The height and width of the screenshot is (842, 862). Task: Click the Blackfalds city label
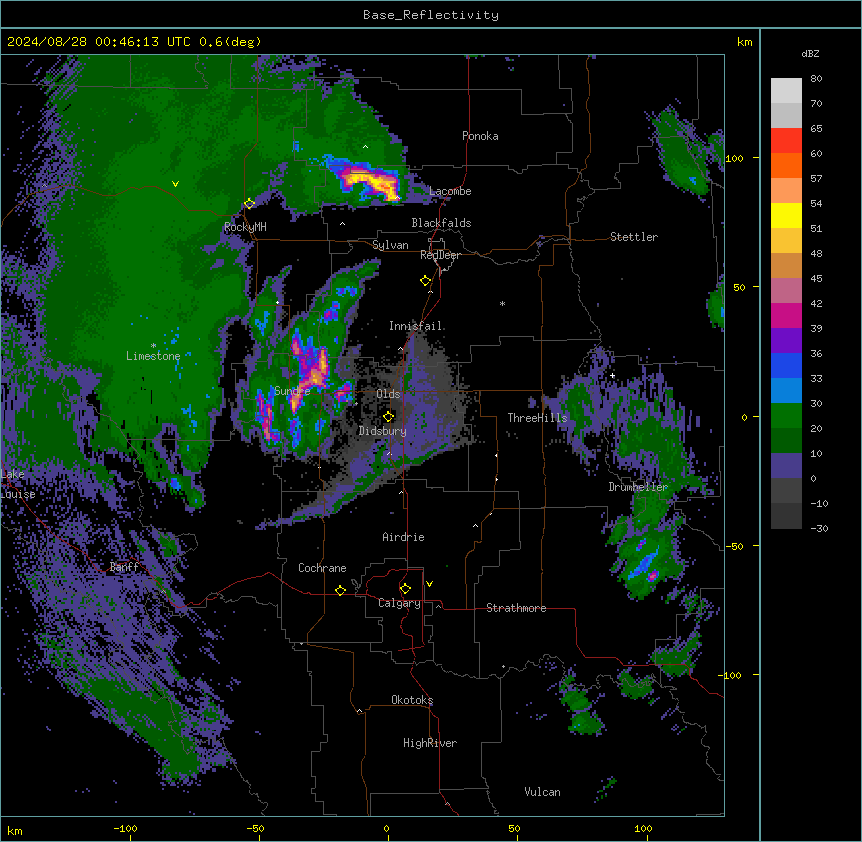(x=441, y=223)
